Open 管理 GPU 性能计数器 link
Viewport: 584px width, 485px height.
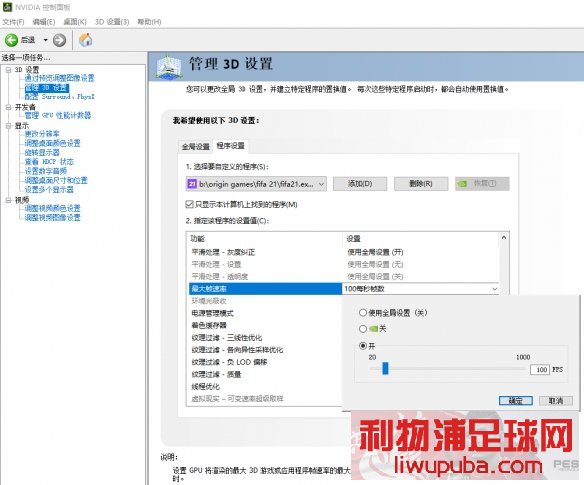point(58,115)
